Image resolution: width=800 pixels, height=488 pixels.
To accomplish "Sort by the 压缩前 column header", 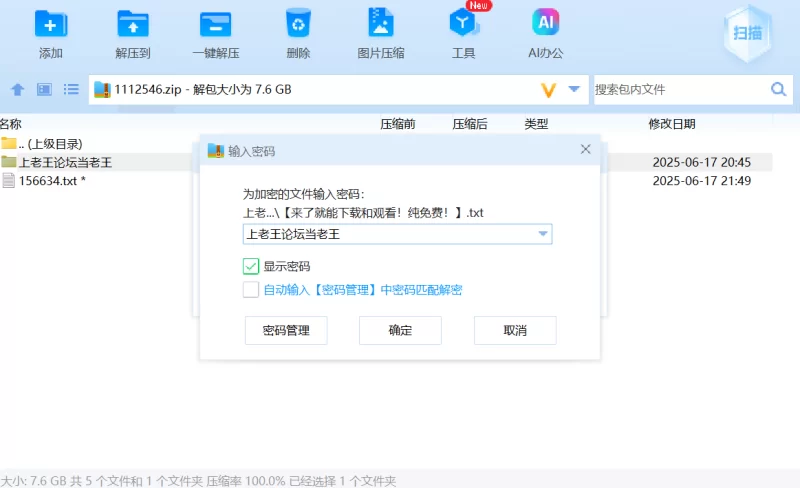I will (x=397, y=124).
